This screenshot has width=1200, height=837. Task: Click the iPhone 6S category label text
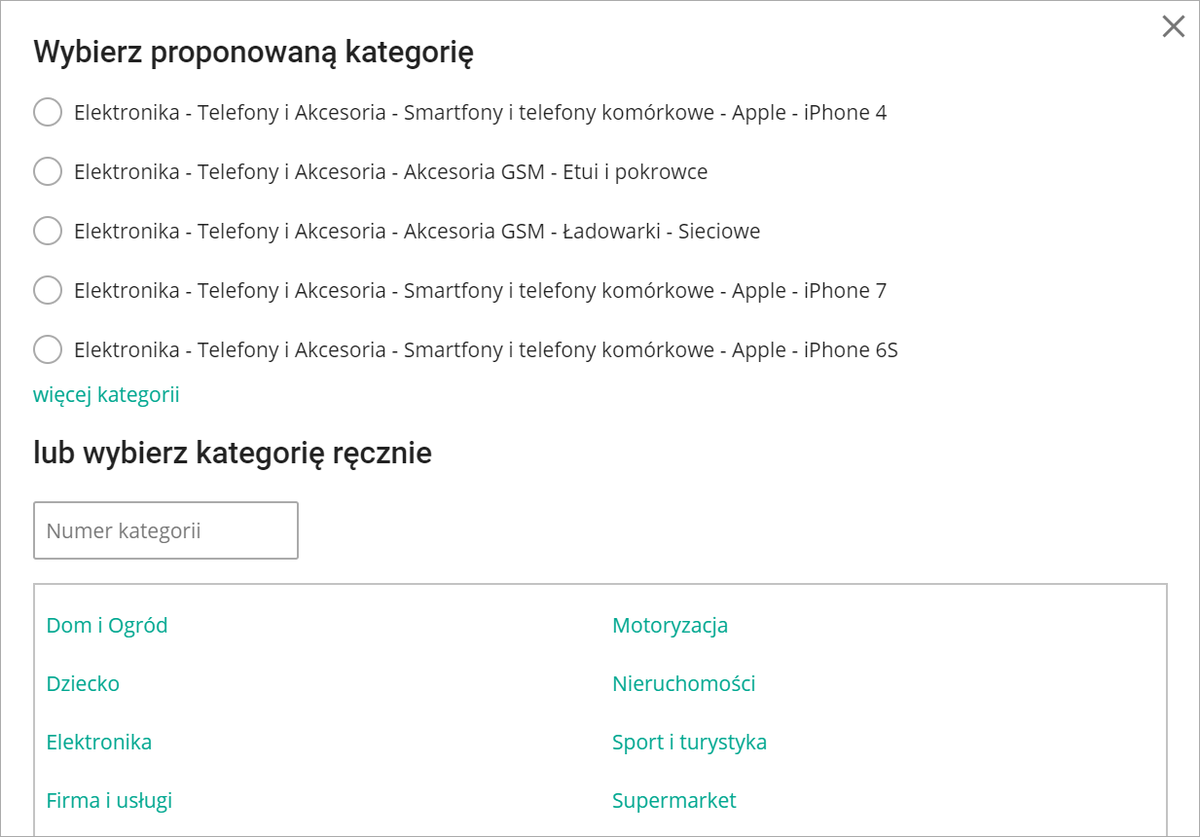click(486, 350)
